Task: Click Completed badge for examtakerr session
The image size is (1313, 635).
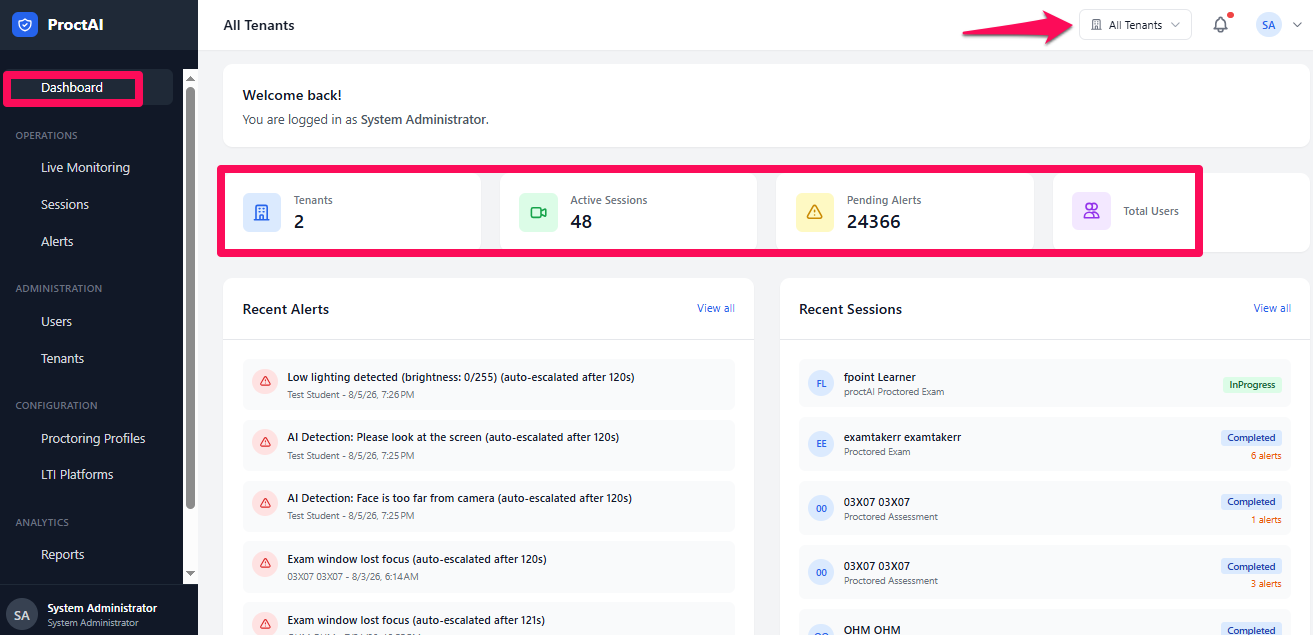Action: tap(1251, 437)
